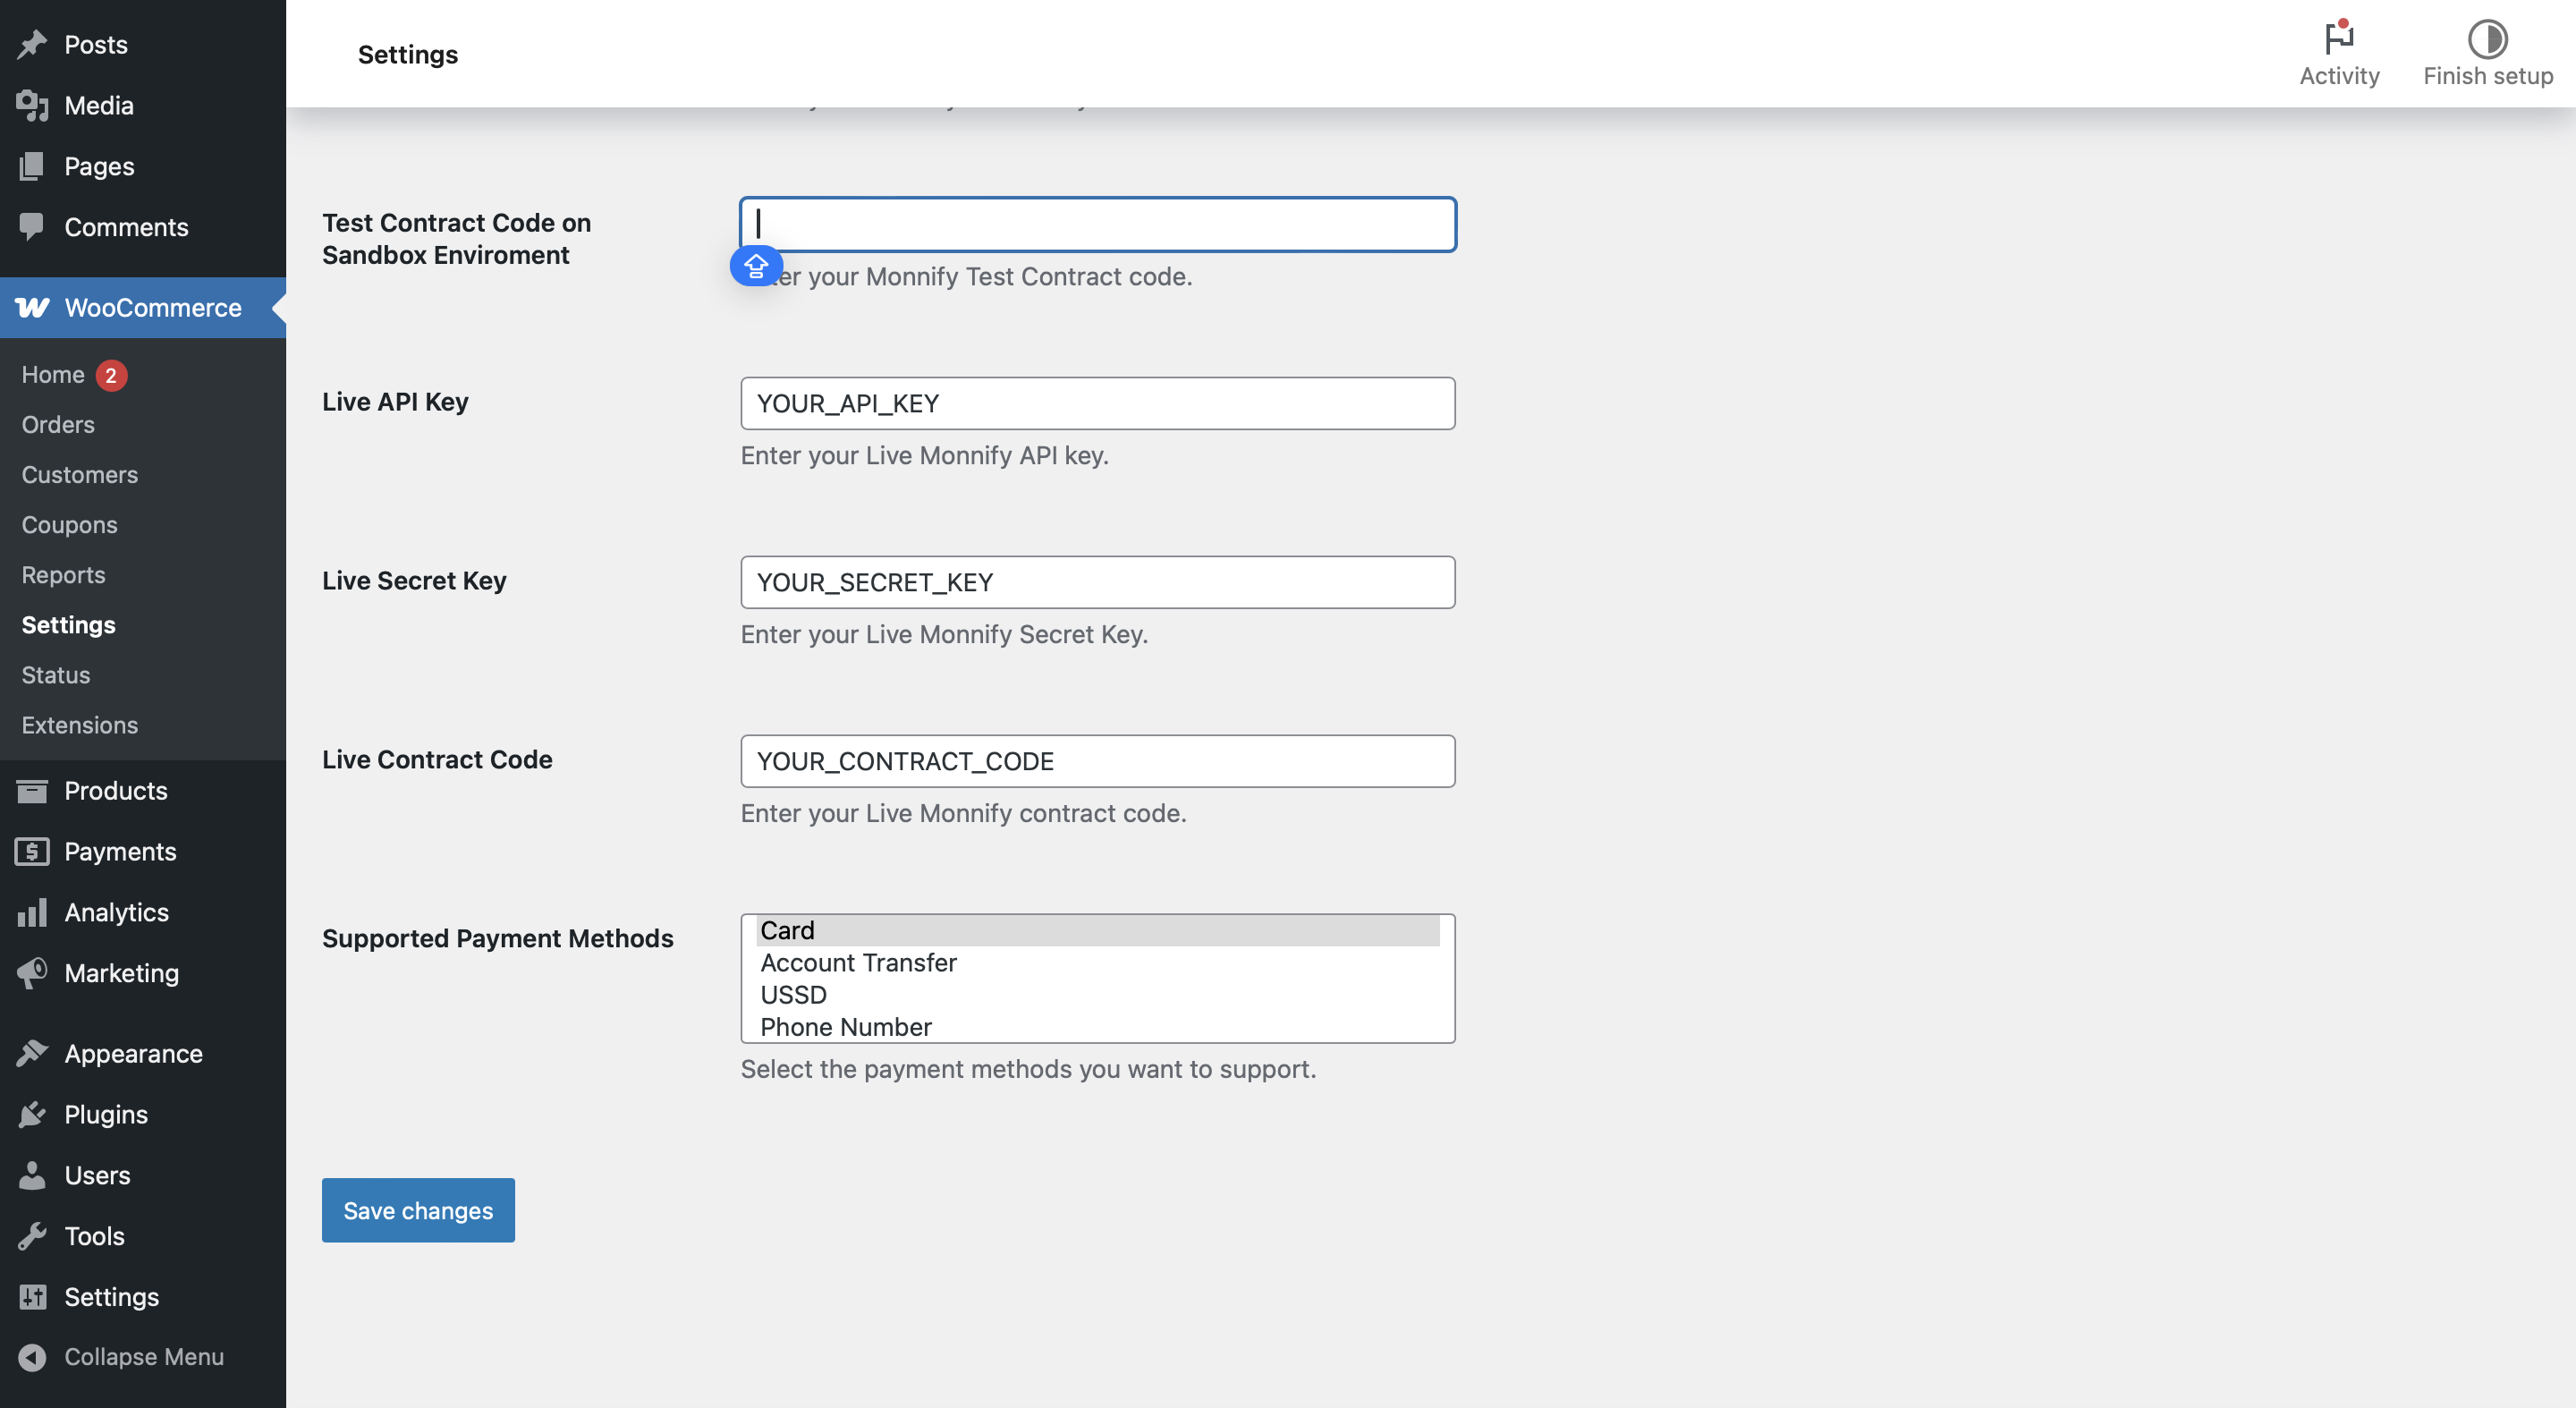Image resolution: width=2576 pixels, height=1408 pixels.
Task: Click 'Enter your Live Monnify Secret Key.' text
Action: [x=944, y=635]
